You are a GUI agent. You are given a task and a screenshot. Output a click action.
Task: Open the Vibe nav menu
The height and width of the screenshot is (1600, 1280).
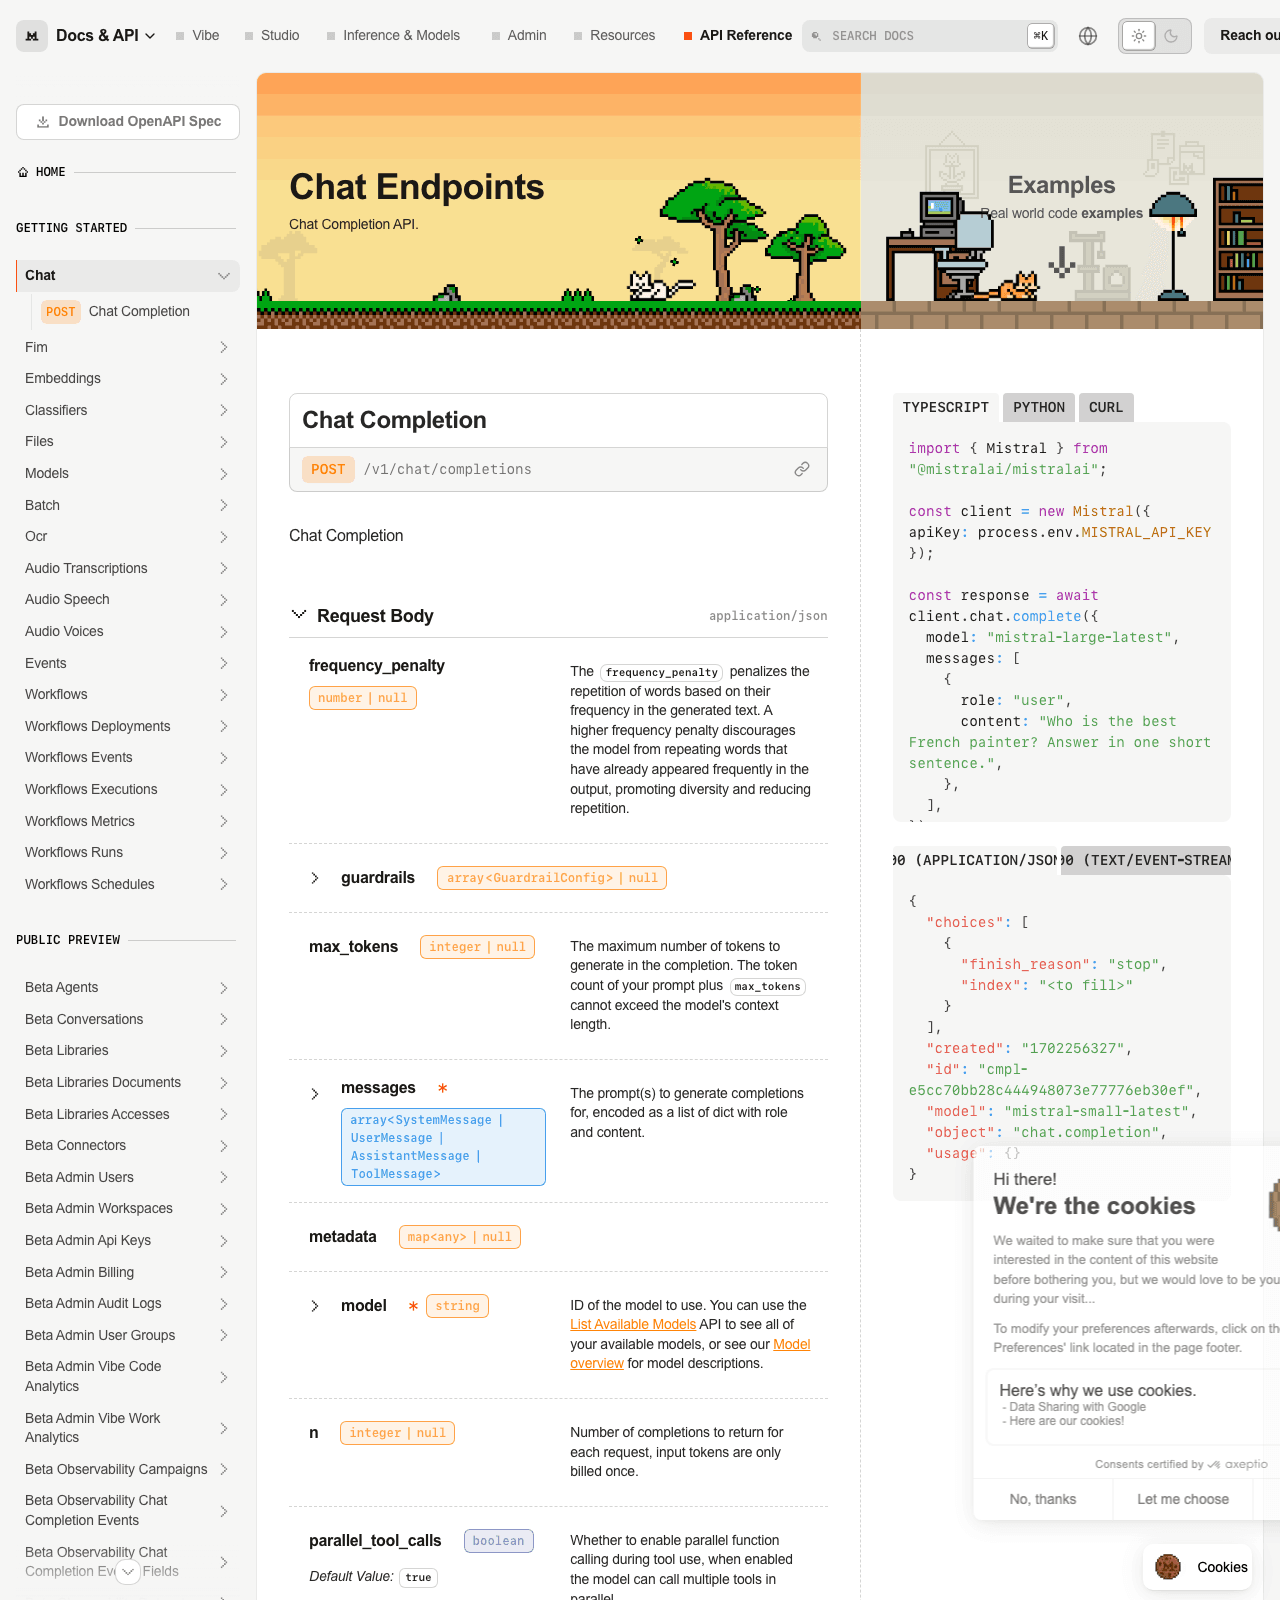(x=197, y=36)
